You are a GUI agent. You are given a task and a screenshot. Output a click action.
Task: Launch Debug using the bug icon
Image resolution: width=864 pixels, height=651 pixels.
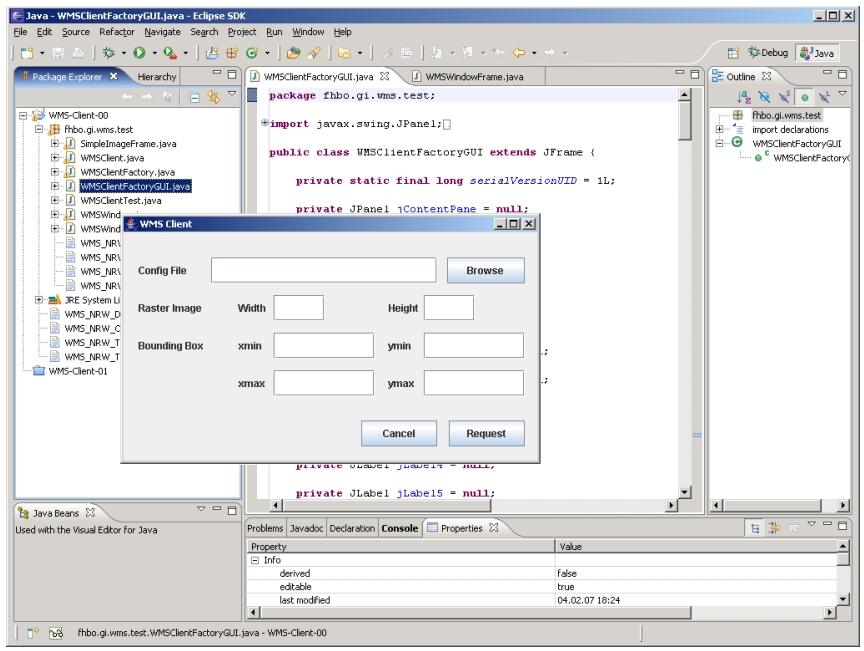[x=109, y=53]
